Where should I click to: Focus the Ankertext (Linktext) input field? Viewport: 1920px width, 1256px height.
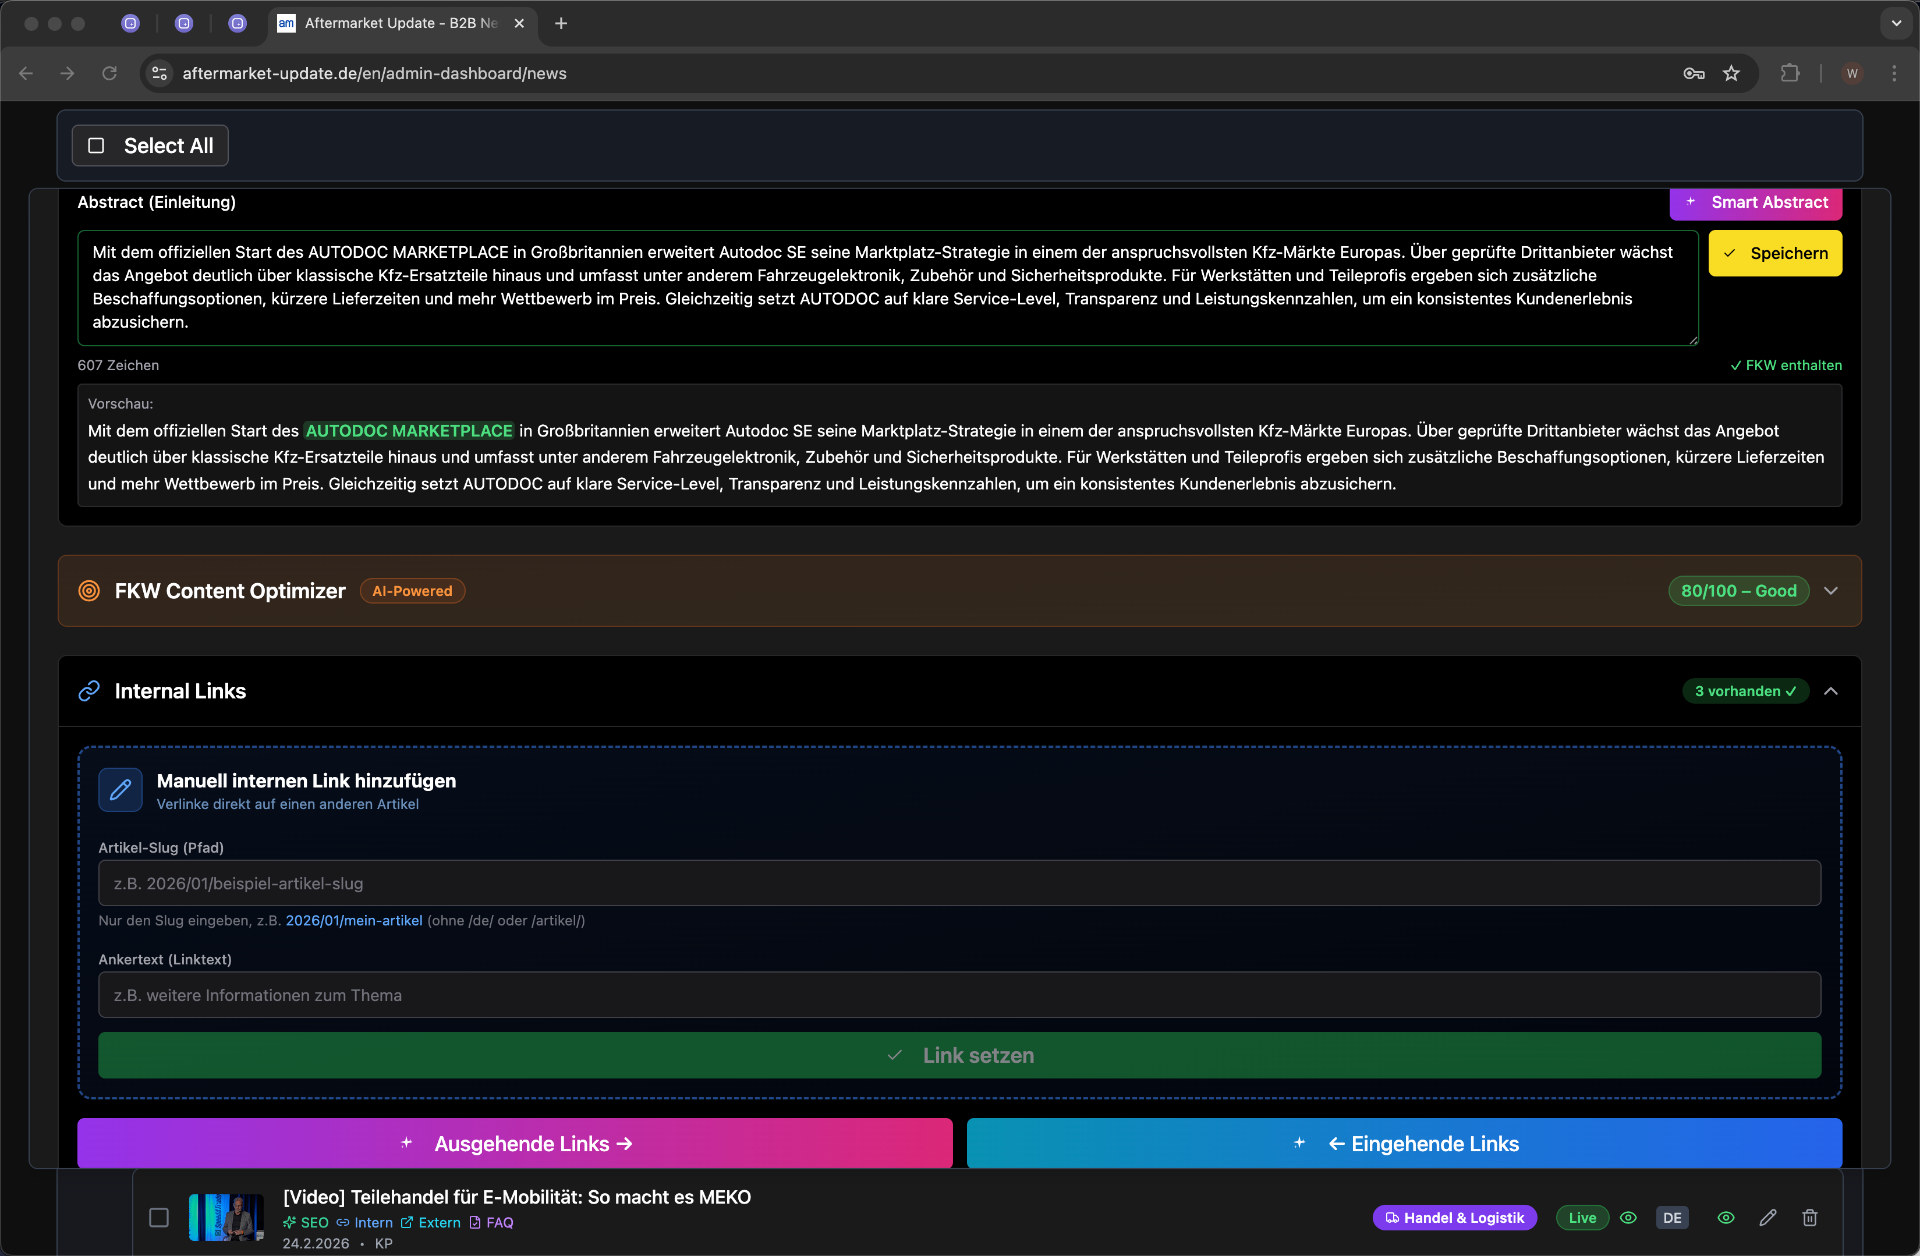coord(959,995)
